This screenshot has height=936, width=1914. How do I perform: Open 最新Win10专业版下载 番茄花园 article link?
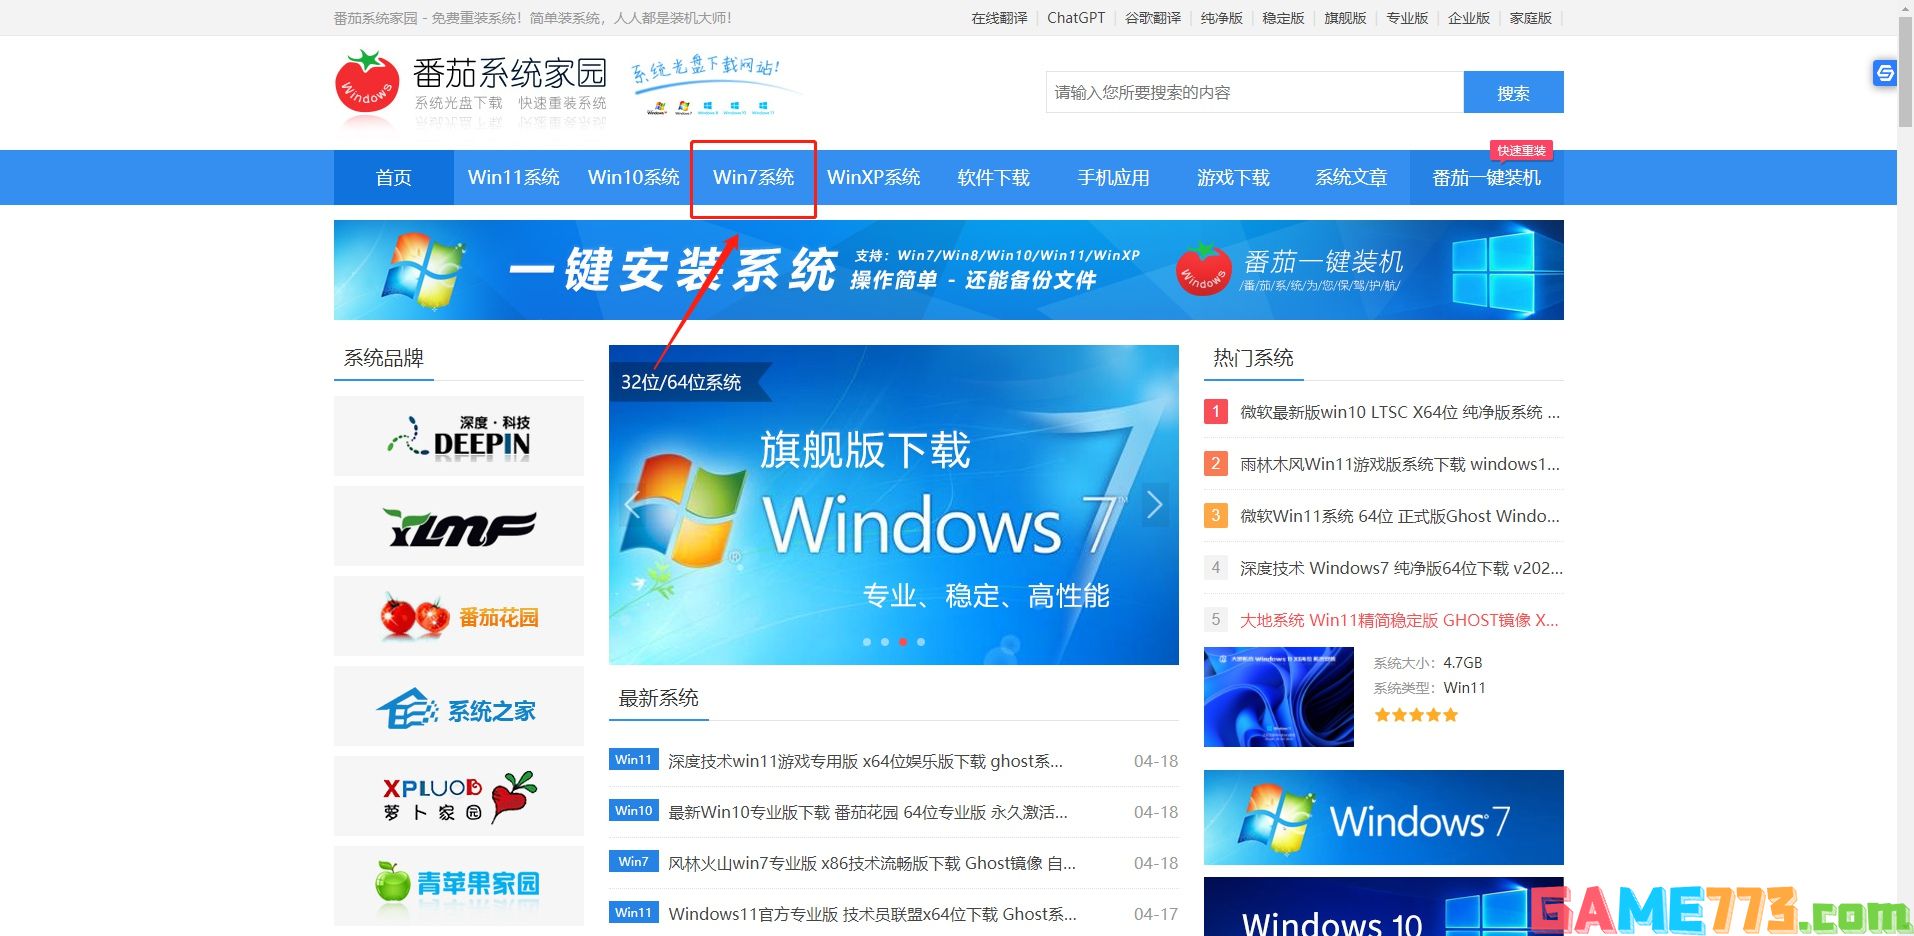[868, 812]
